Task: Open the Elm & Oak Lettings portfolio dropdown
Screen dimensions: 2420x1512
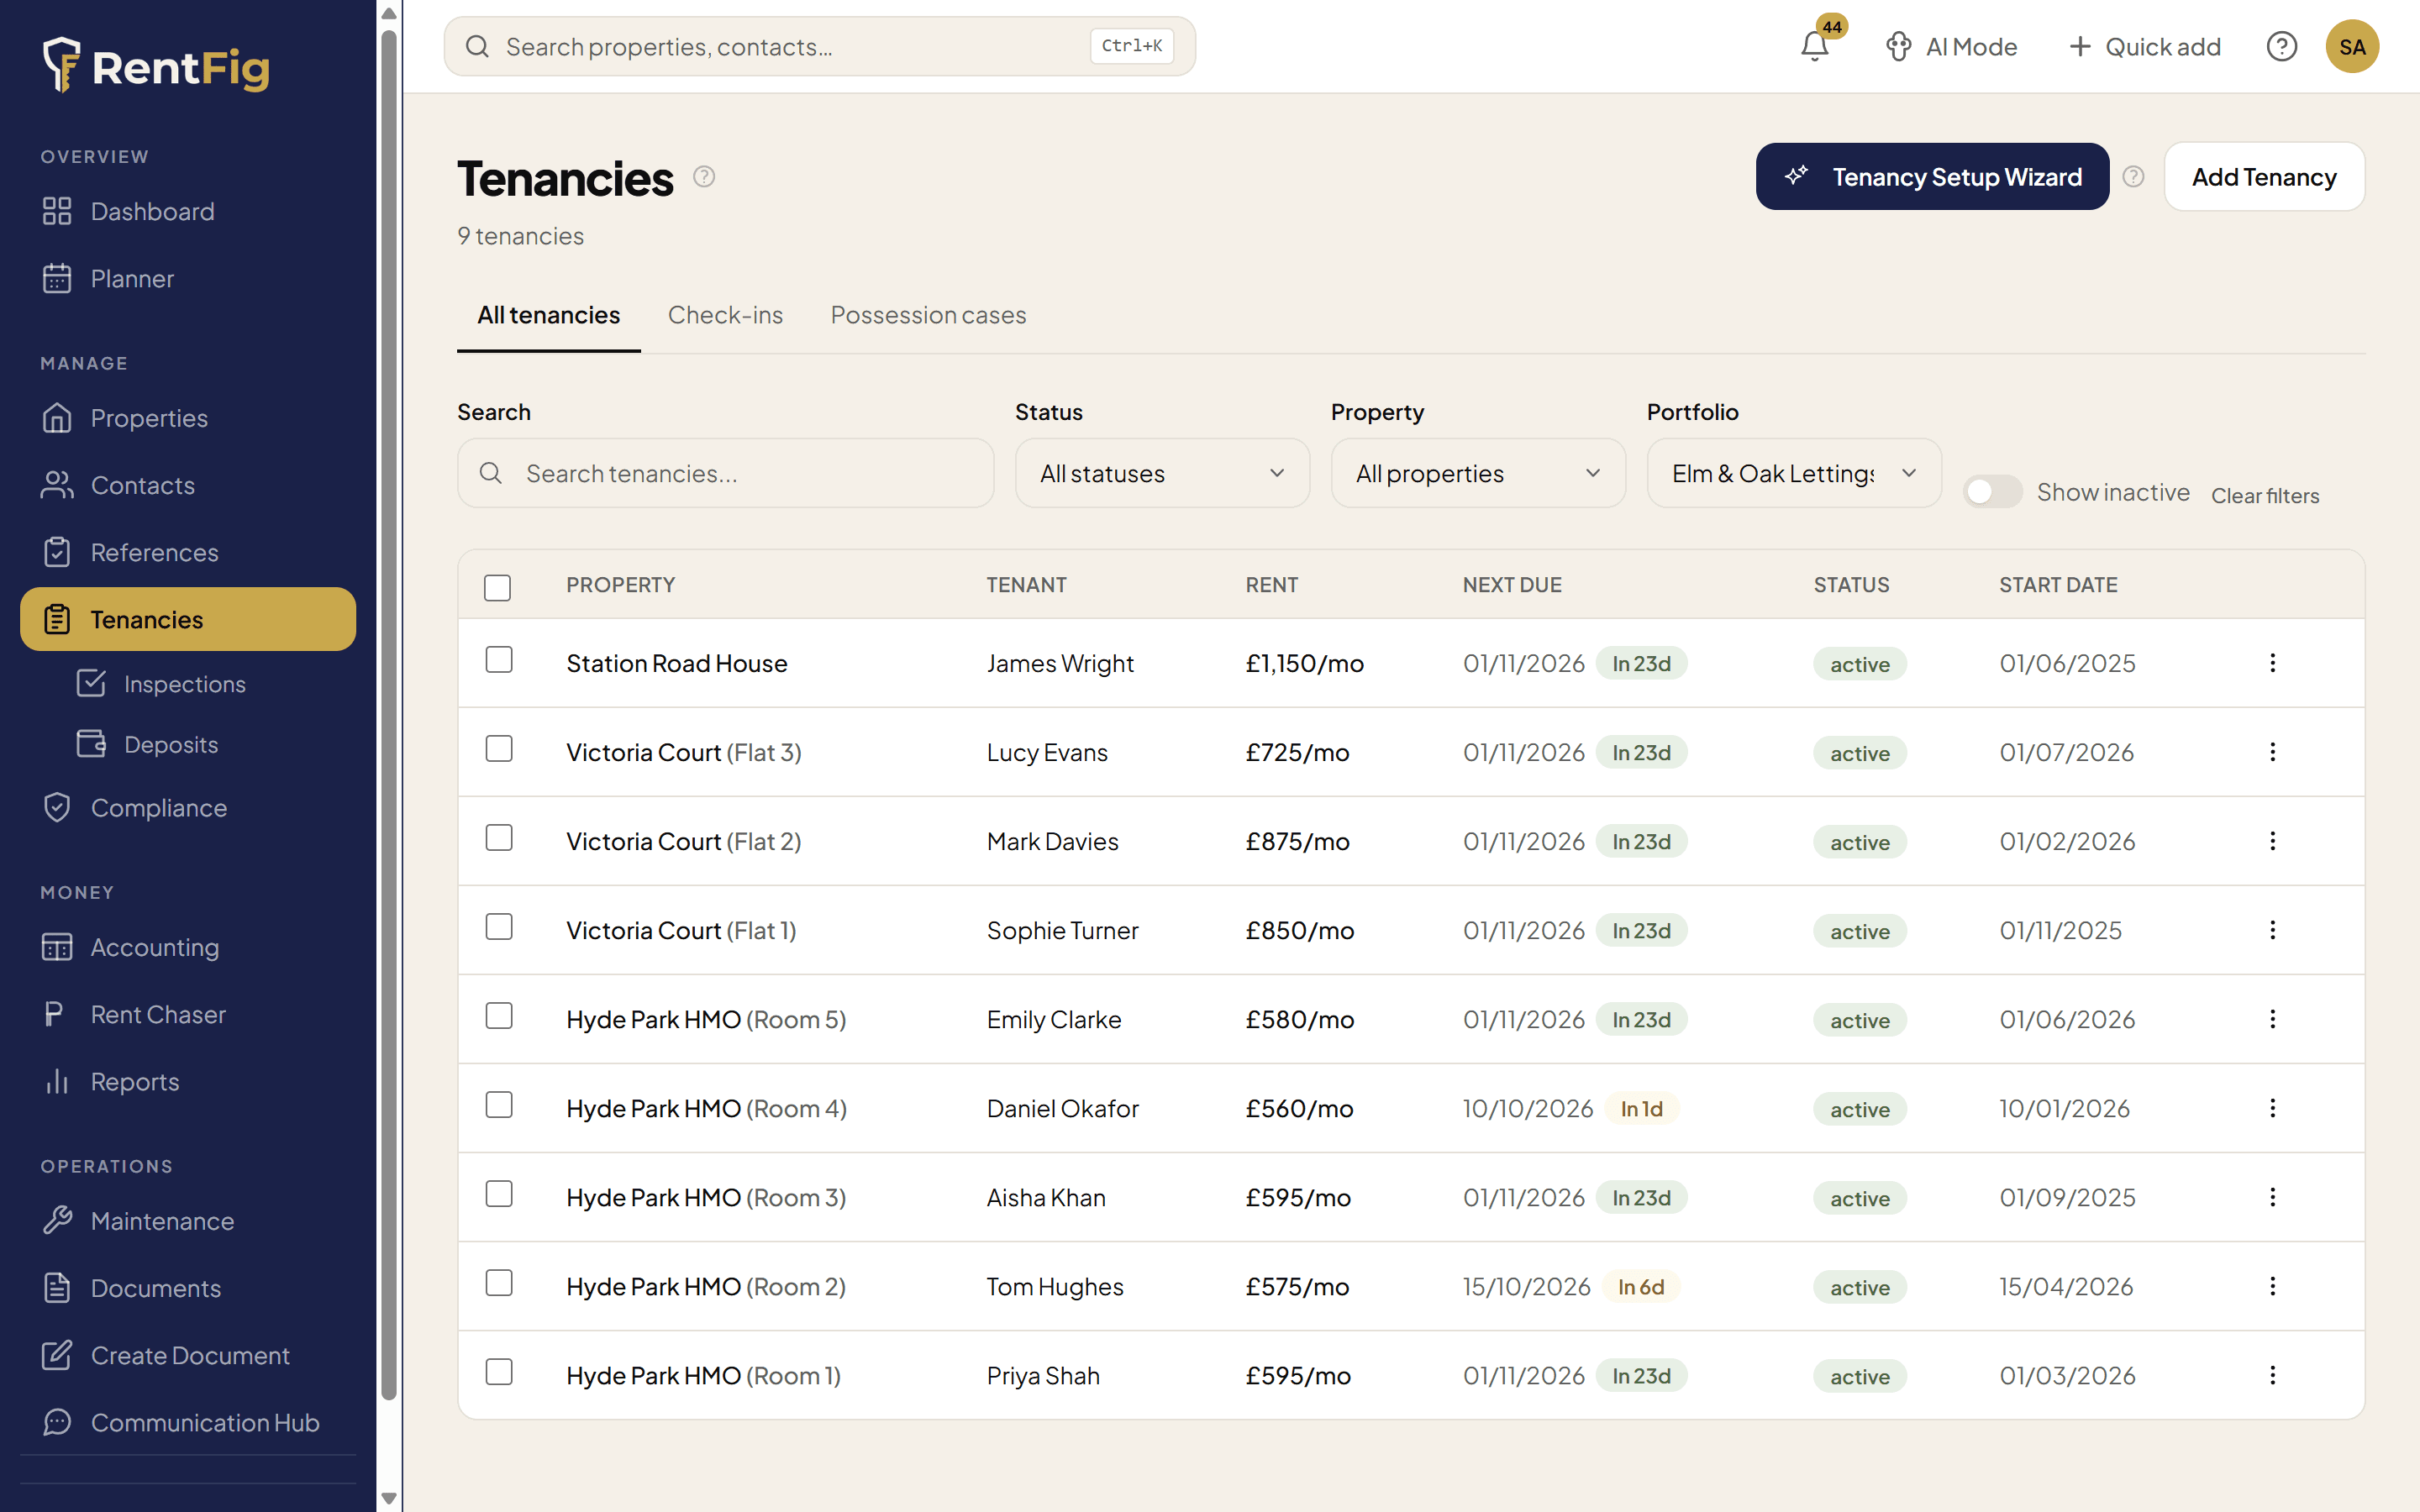Action: pyautogui.click(x=1794, y=473)
